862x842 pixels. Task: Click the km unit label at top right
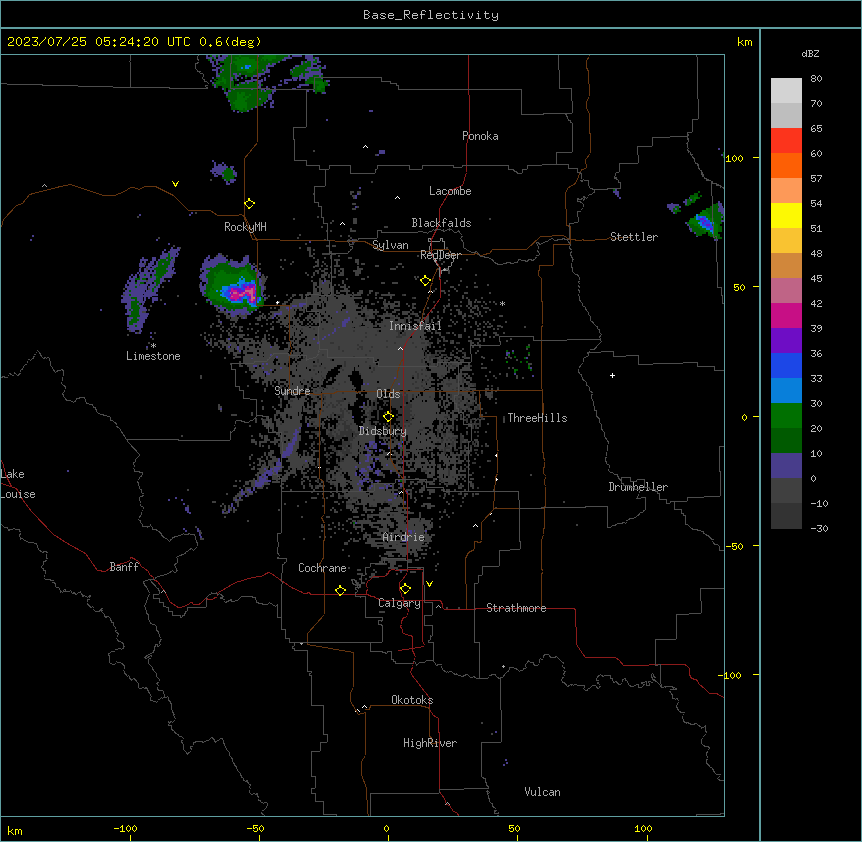pyautogui.click(x=744, y=42)
